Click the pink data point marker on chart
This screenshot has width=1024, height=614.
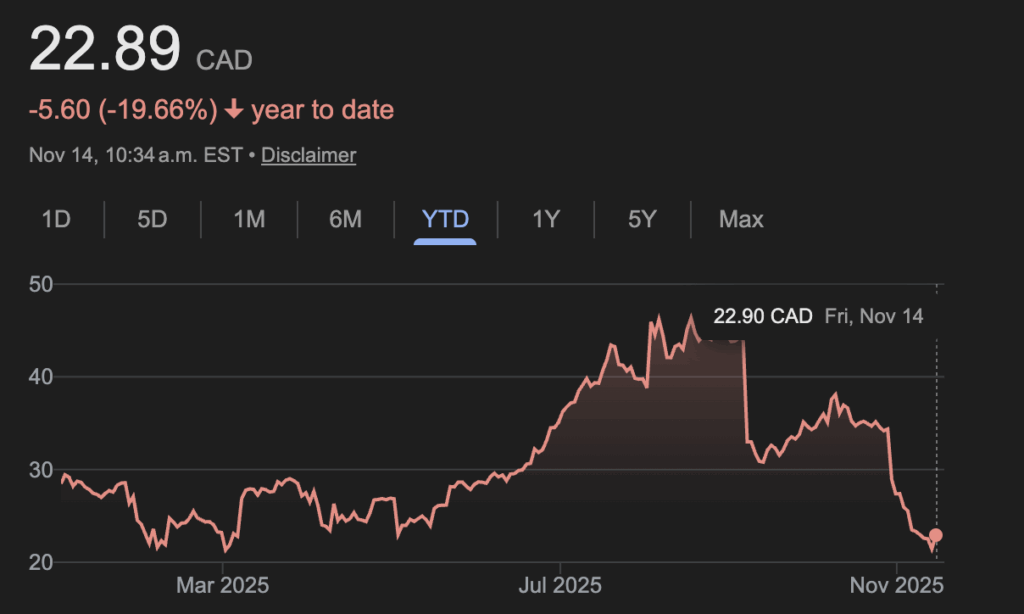(x=936, y=536)
